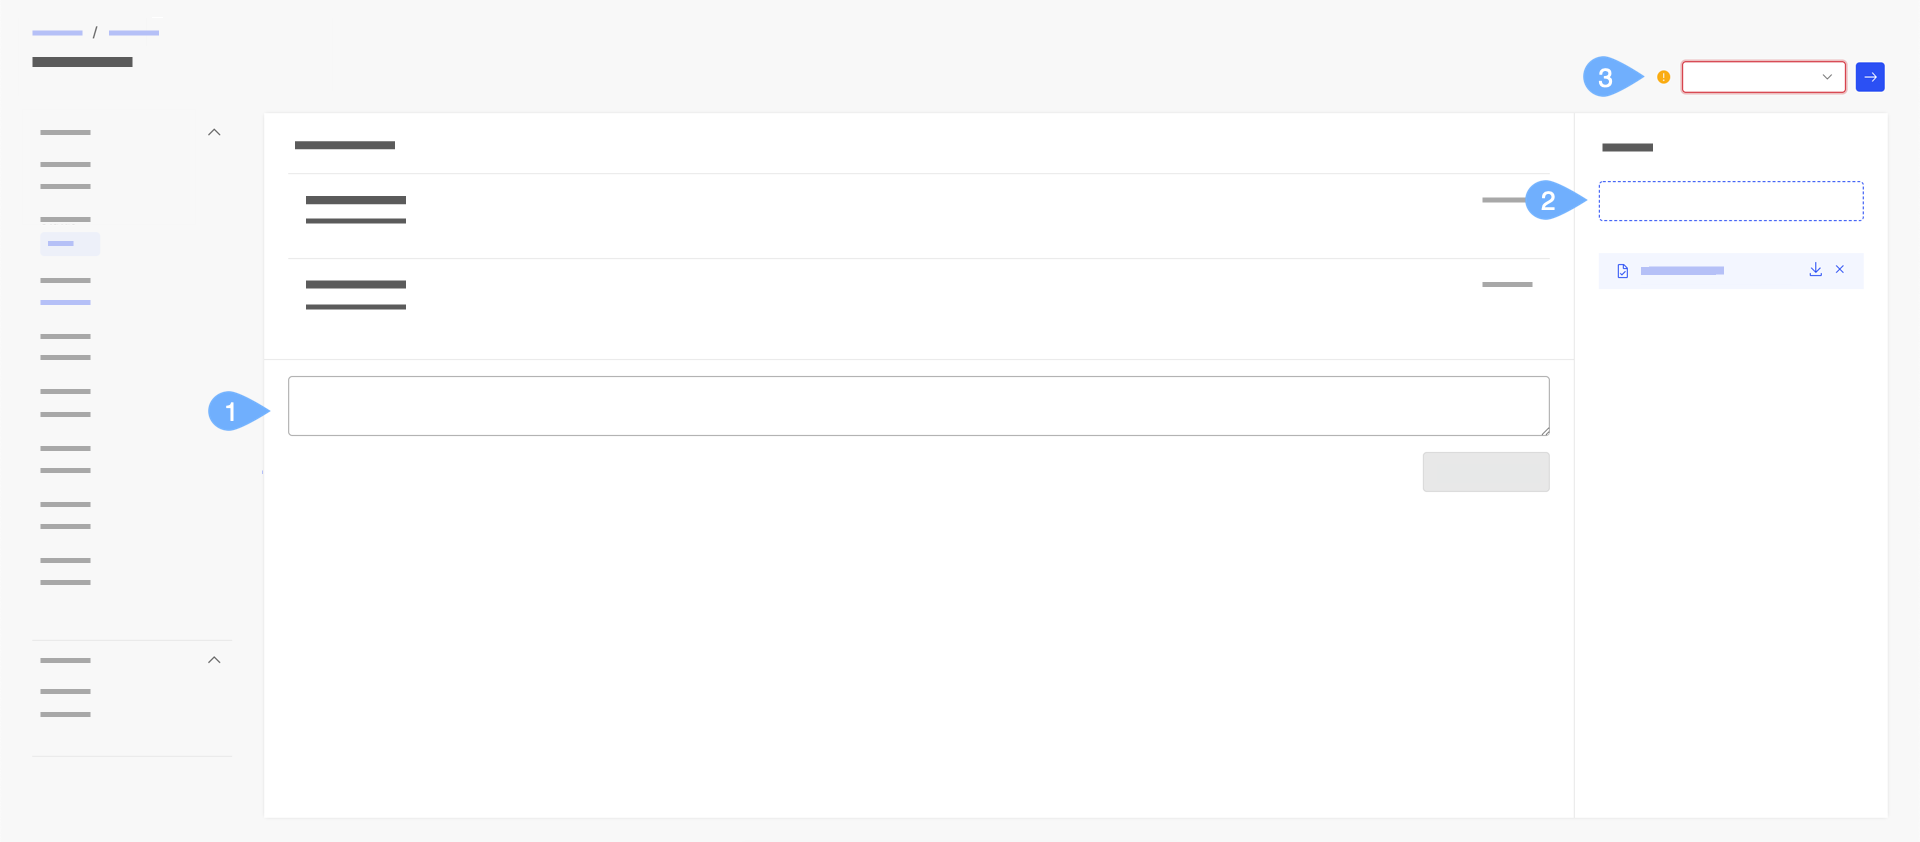Click the second breadcrumb link
Viewport: 1920px width, 842px height.
tap(133, 33)
